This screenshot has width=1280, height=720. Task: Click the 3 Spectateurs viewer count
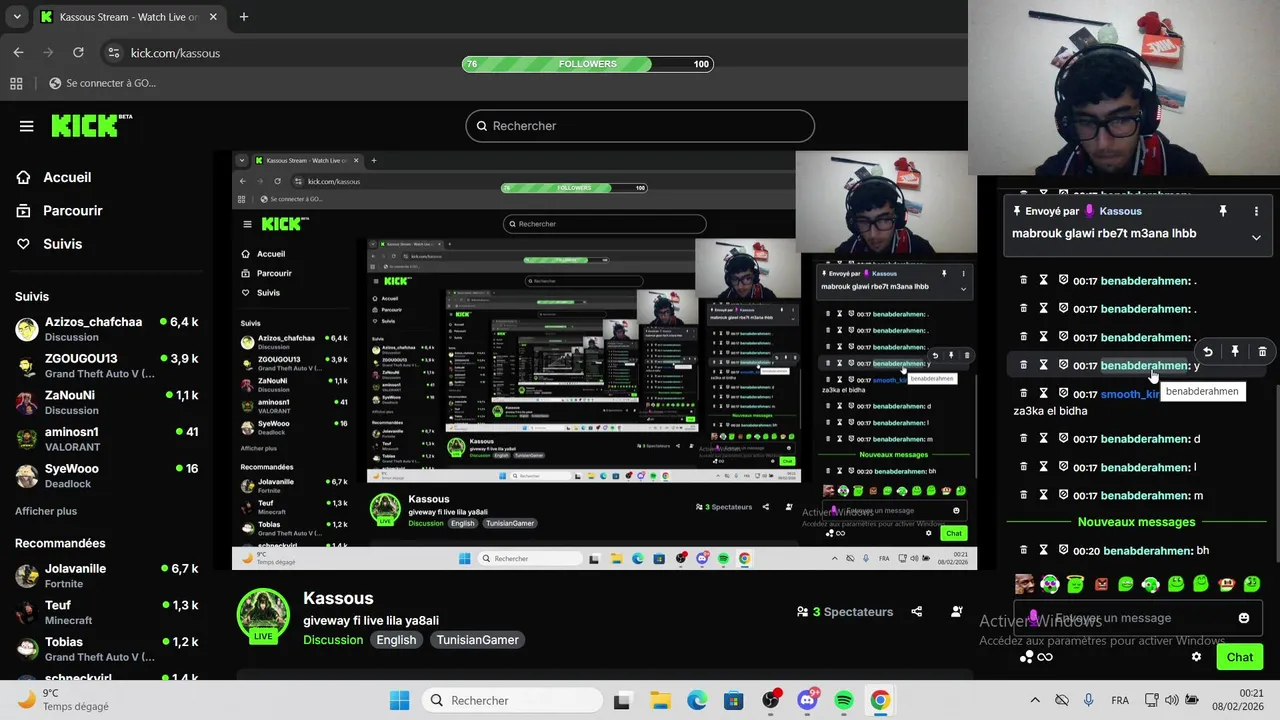[x=845, y=611]
